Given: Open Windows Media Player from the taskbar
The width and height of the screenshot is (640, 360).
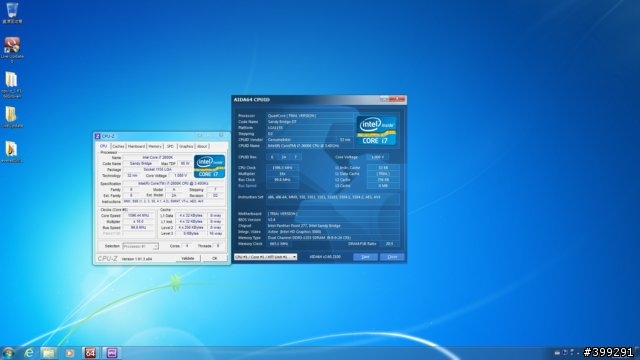Looking at the screenshot, I should [70, 353].
